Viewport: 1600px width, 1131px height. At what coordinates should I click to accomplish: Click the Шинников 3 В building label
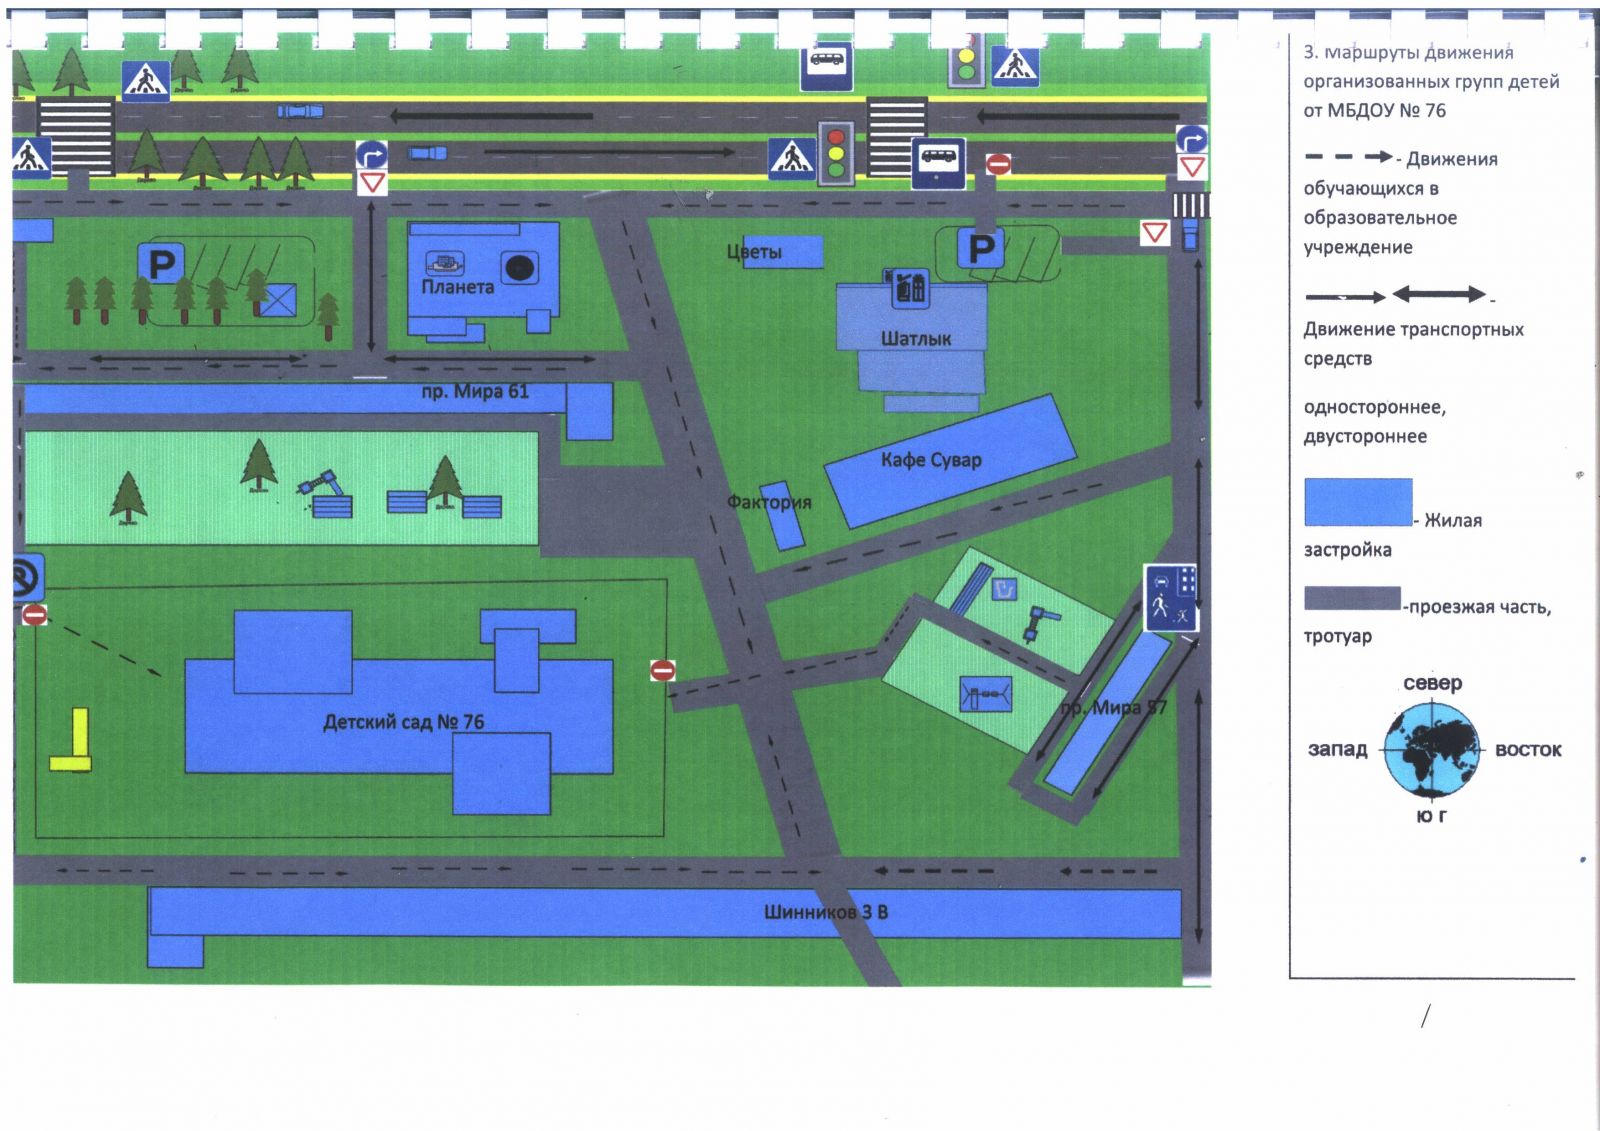click(825, 912)
